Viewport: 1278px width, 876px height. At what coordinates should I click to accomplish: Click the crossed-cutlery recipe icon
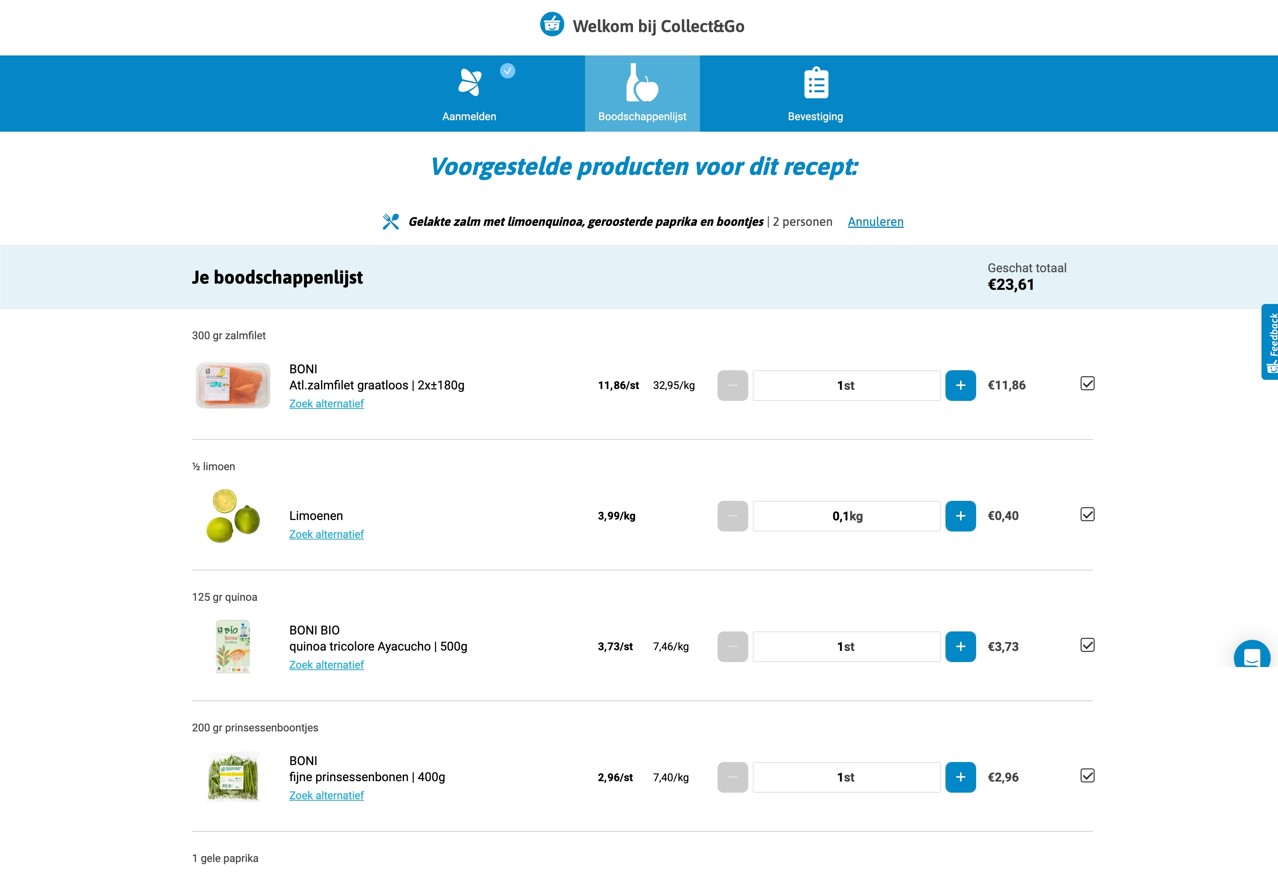tap(390, 221)
